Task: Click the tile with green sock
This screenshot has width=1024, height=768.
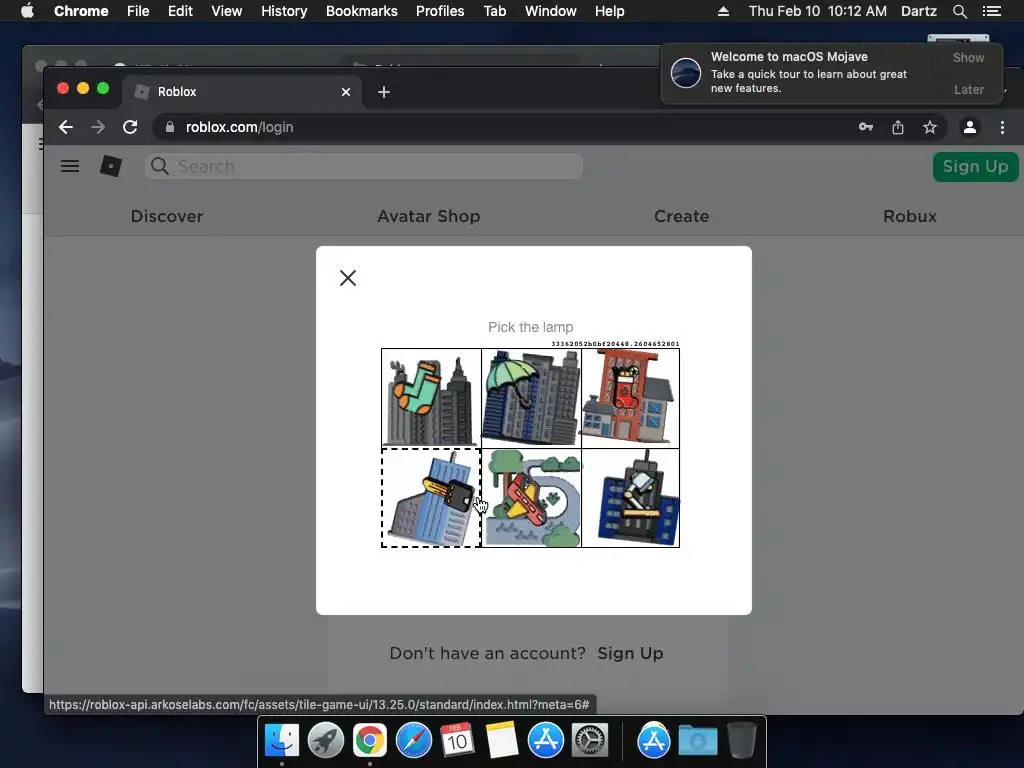Action: 431,398
